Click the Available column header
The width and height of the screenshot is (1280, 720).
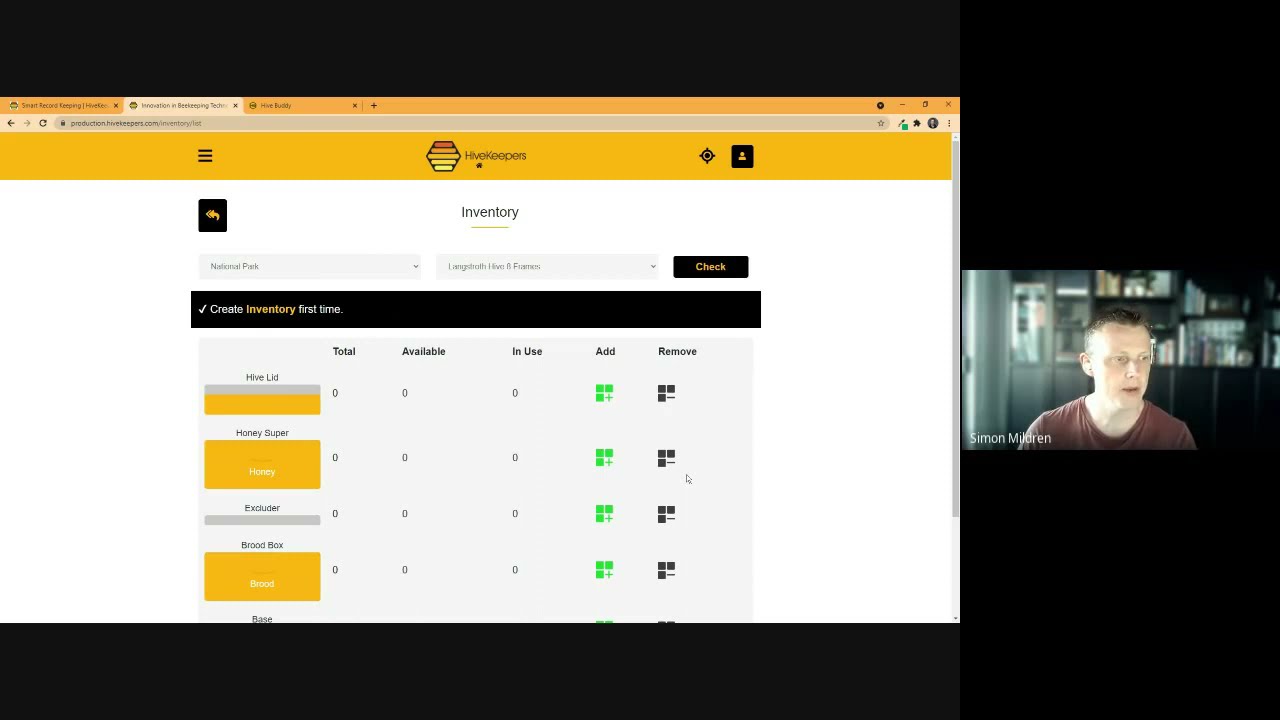(423, 351)
